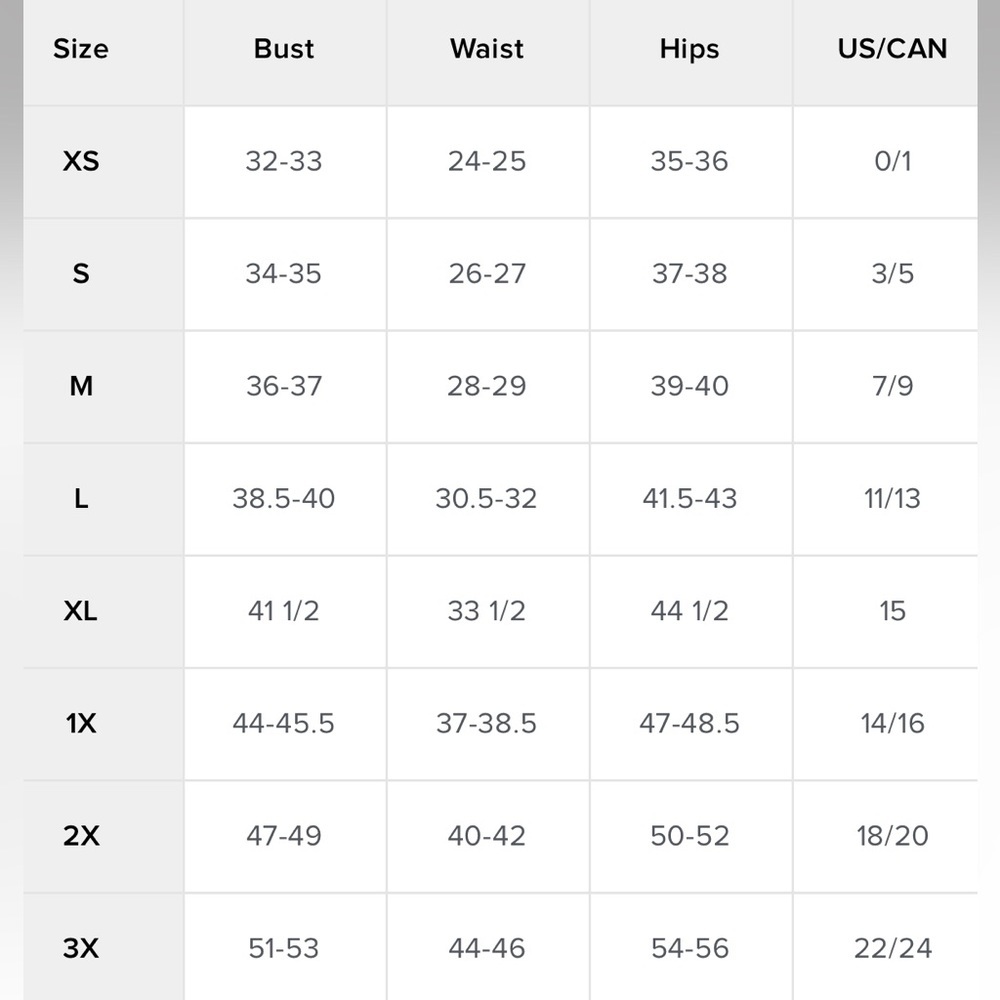Select the S size row label

[81, 273]
